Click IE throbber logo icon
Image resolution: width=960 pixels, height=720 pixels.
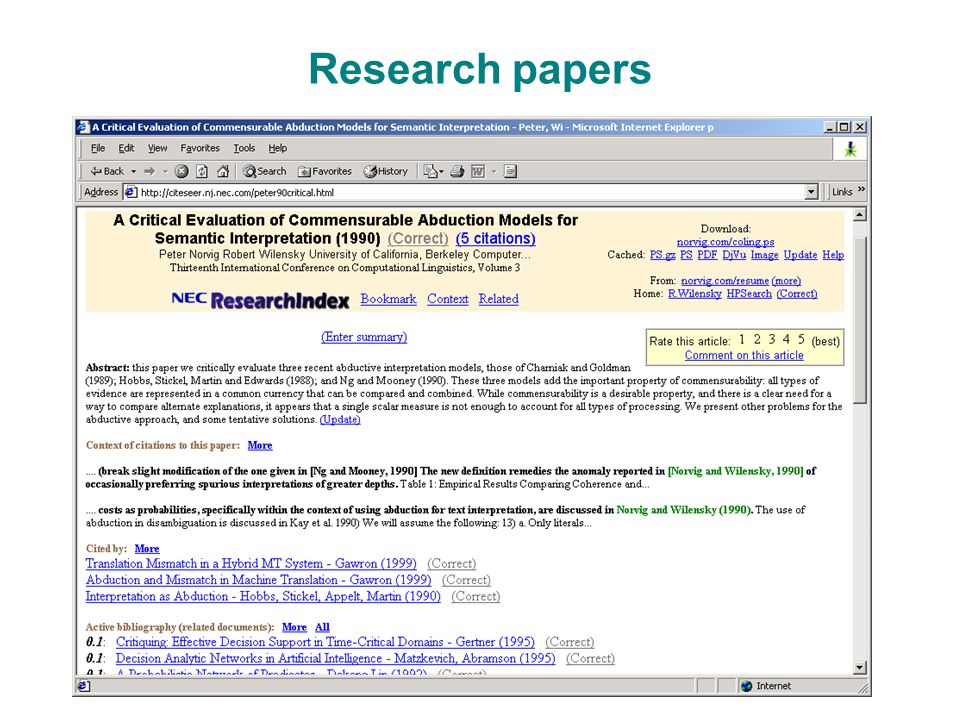point(850,149)
